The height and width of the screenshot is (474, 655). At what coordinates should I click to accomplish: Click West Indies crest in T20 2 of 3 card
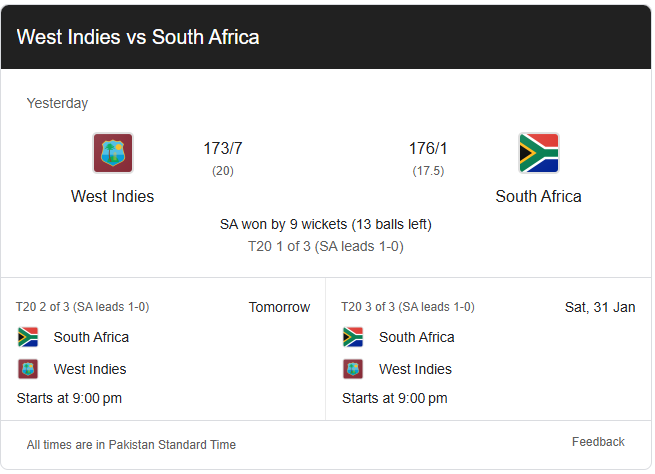[28, 369]
